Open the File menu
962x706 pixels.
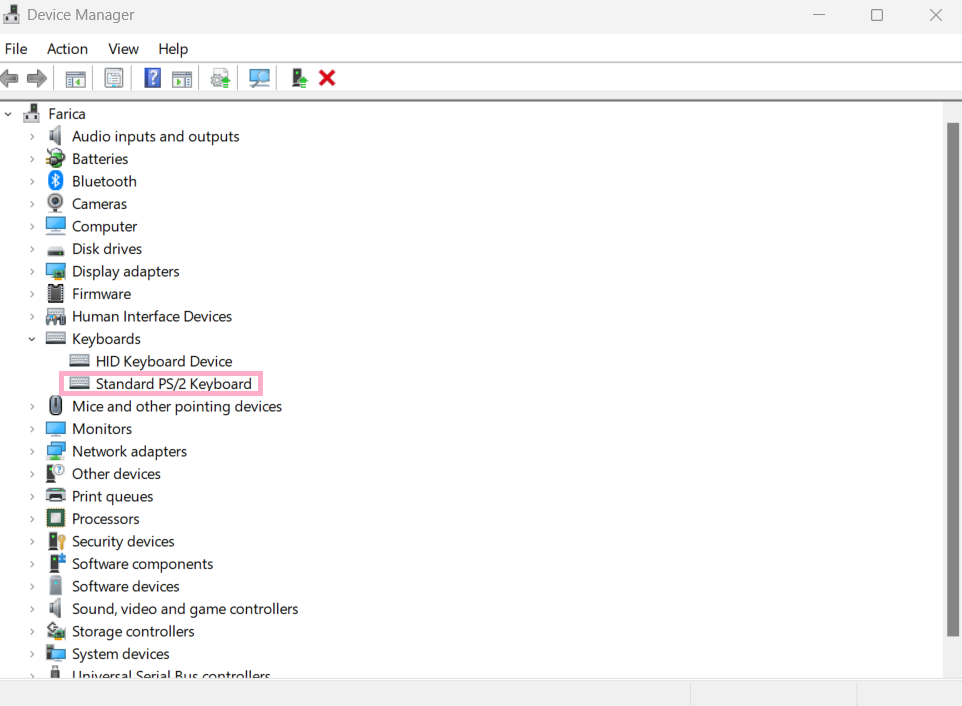16,49
